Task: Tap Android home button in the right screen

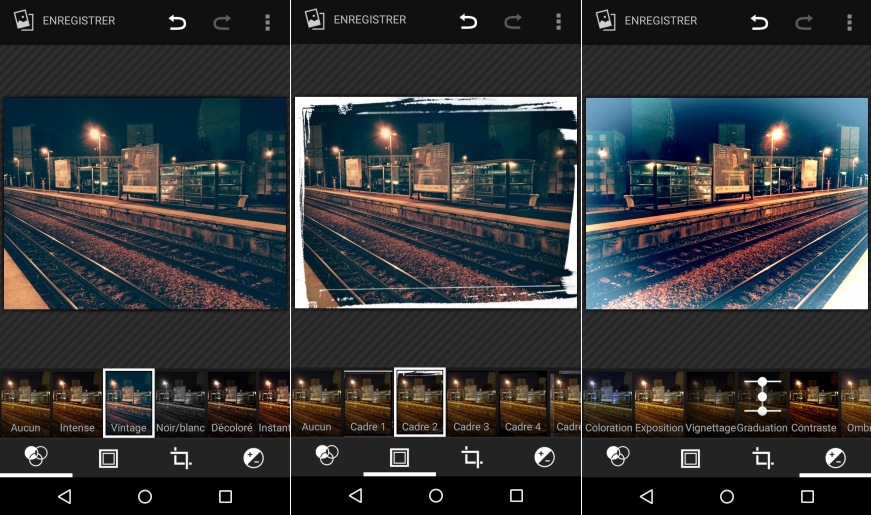Action: 727,496
